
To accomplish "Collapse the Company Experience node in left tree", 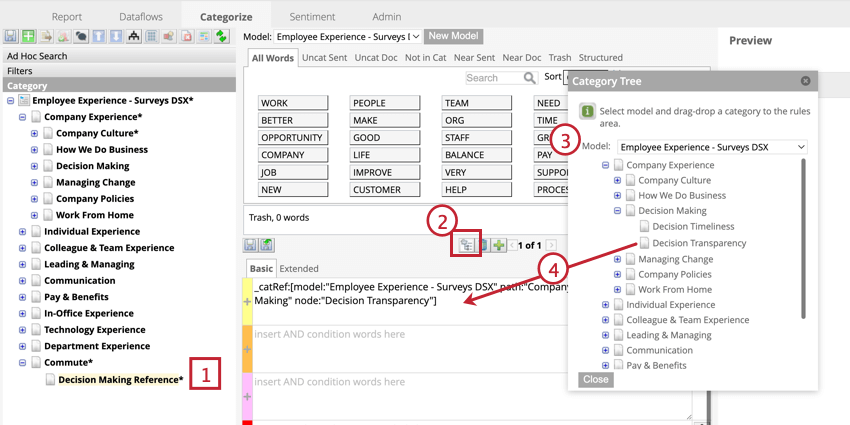I will 22,117.
